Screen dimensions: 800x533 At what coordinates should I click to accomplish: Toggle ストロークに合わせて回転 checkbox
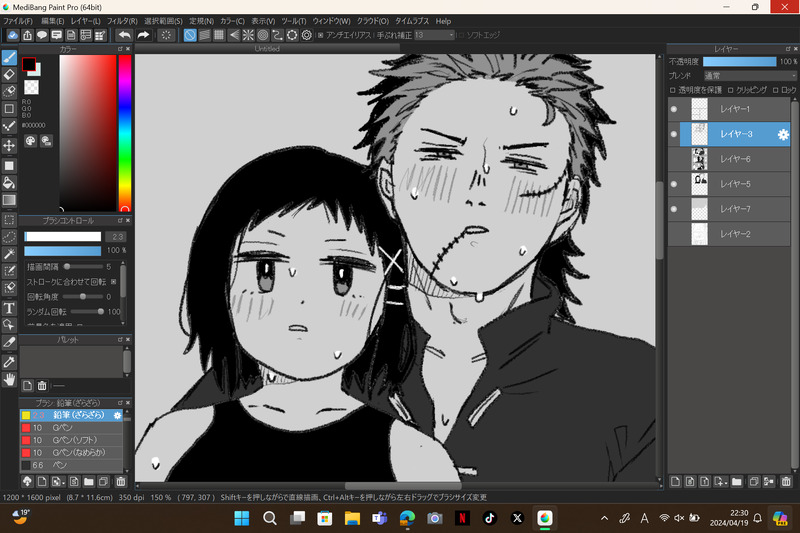pos(113,282)
